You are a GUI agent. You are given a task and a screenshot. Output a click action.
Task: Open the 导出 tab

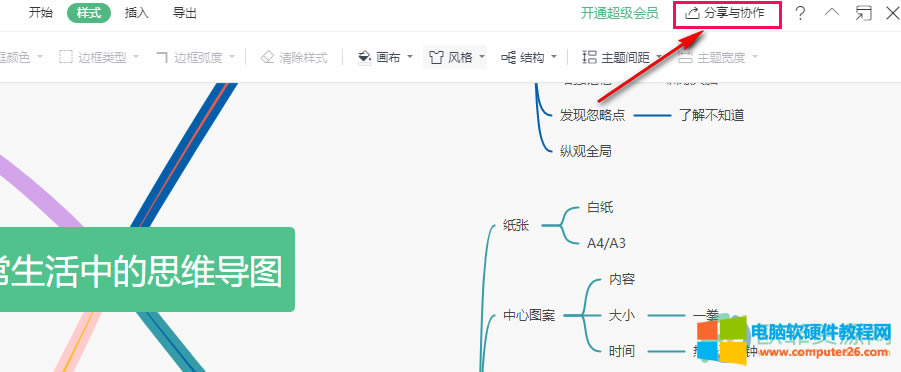point(184,13)
